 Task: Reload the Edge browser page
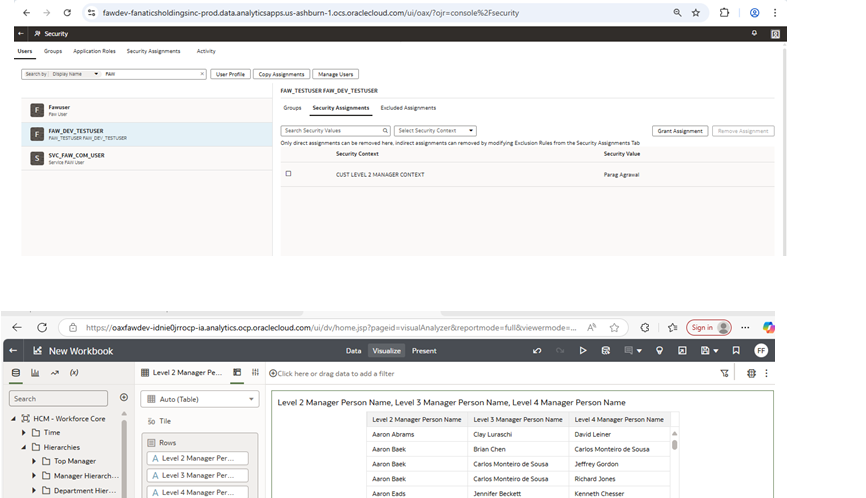(x=42, y=327)
